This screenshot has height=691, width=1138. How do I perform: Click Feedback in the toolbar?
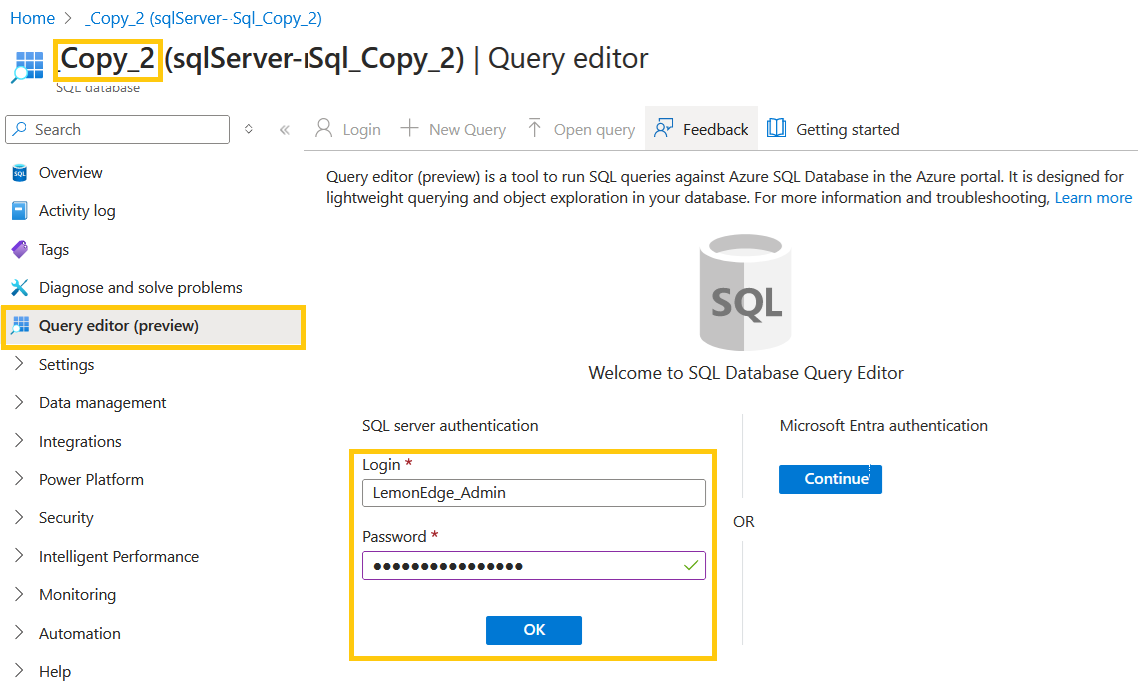pos(701,128)
